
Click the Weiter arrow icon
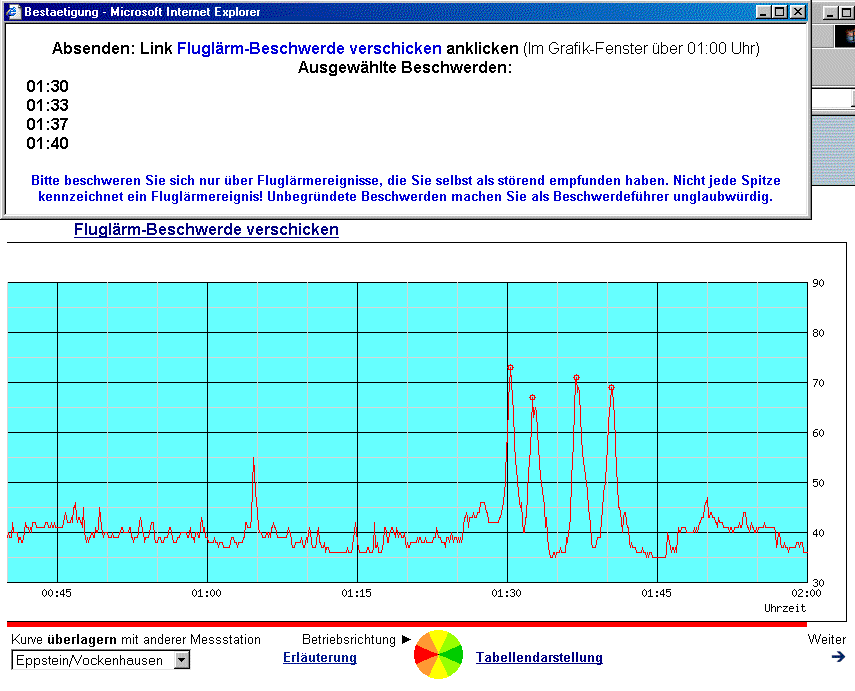[838, 657]
